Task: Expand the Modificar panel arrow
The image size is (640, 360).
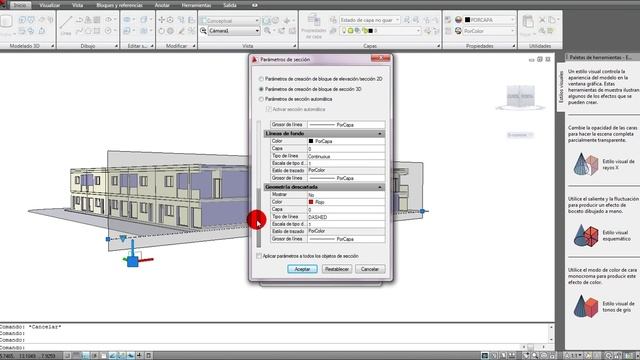Action: click(194, 46)
